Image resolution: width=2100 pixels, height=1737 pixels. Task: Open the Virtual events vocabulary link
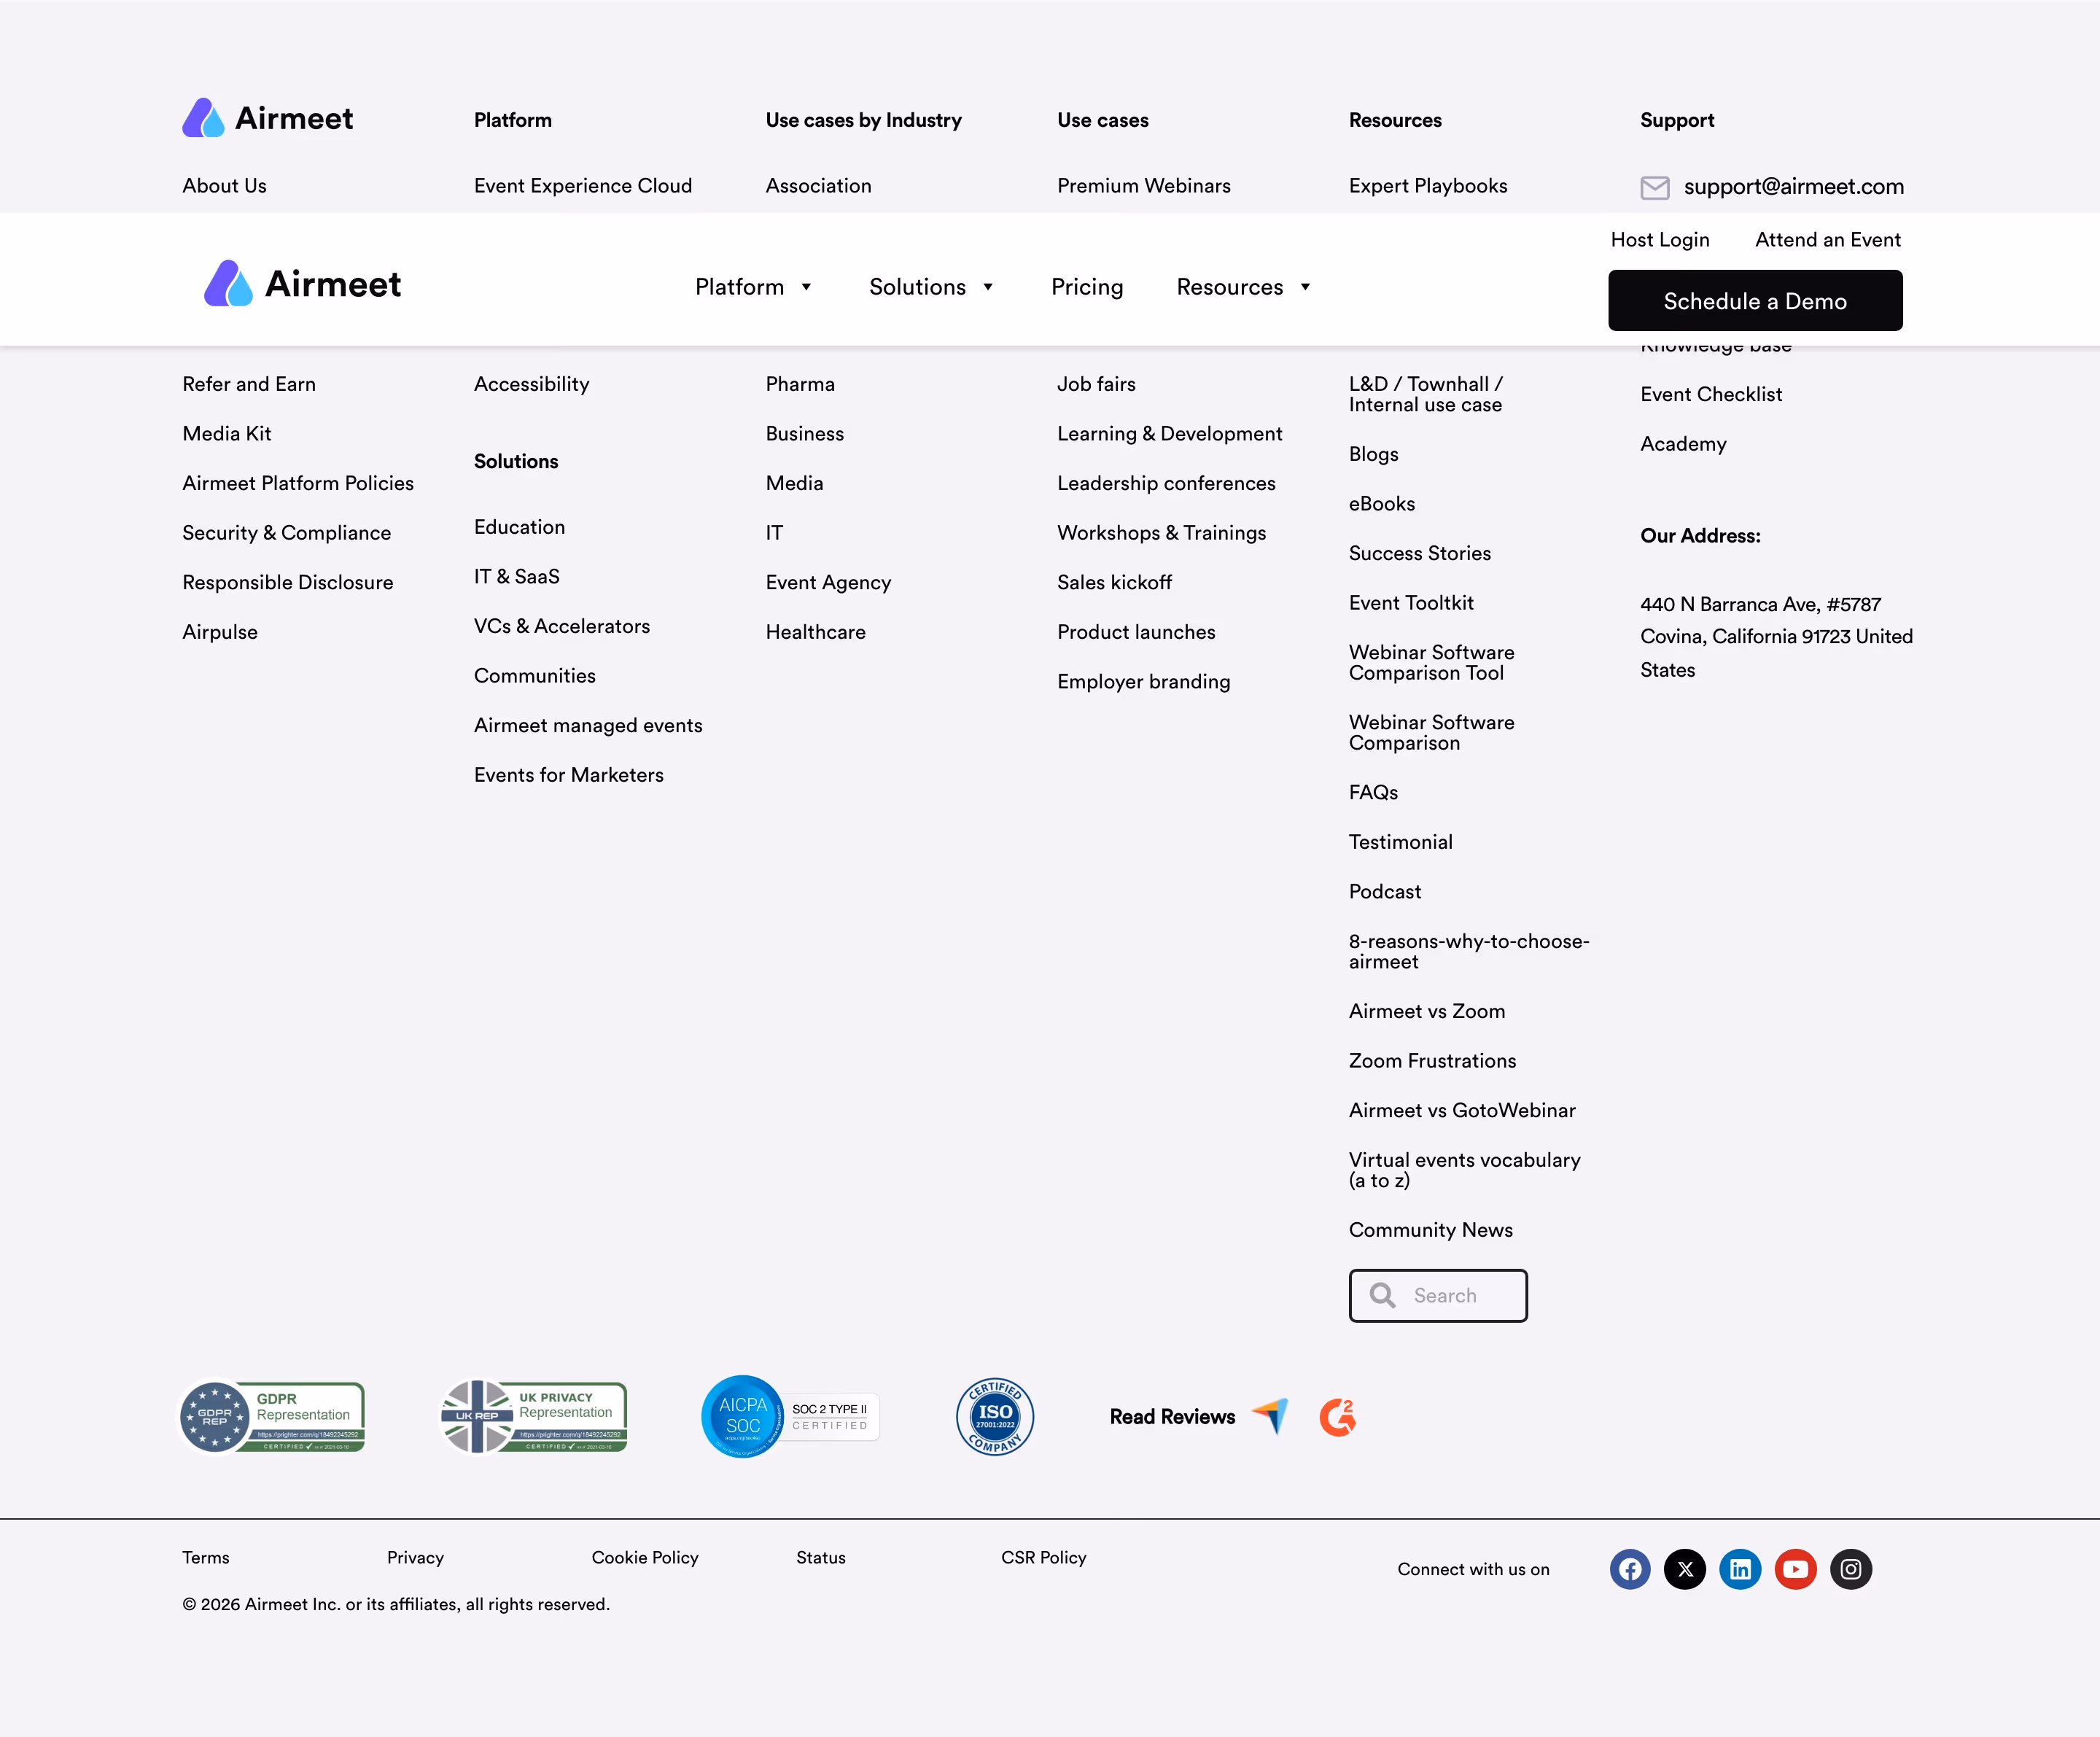coord(1464,1170)
